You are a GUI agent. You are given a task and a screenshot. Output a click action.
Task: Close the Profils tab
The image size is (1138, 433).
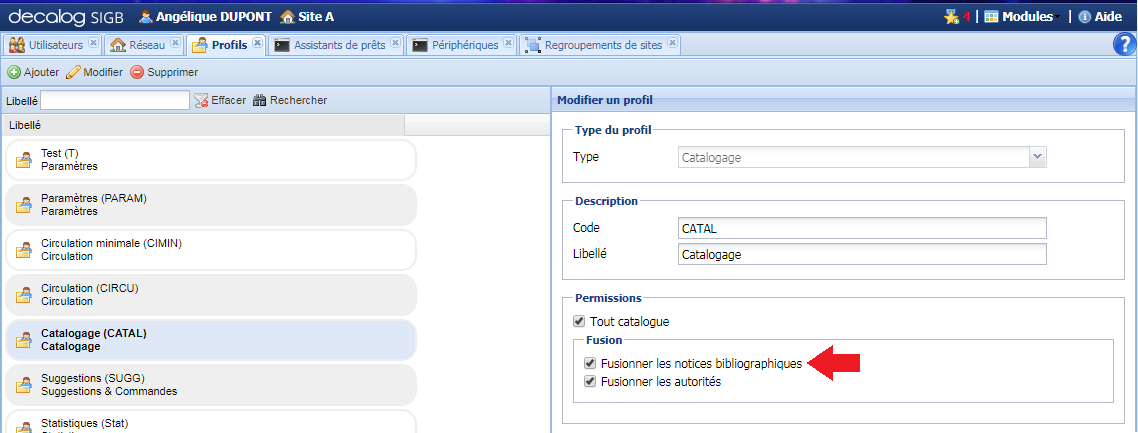(257, 43)
